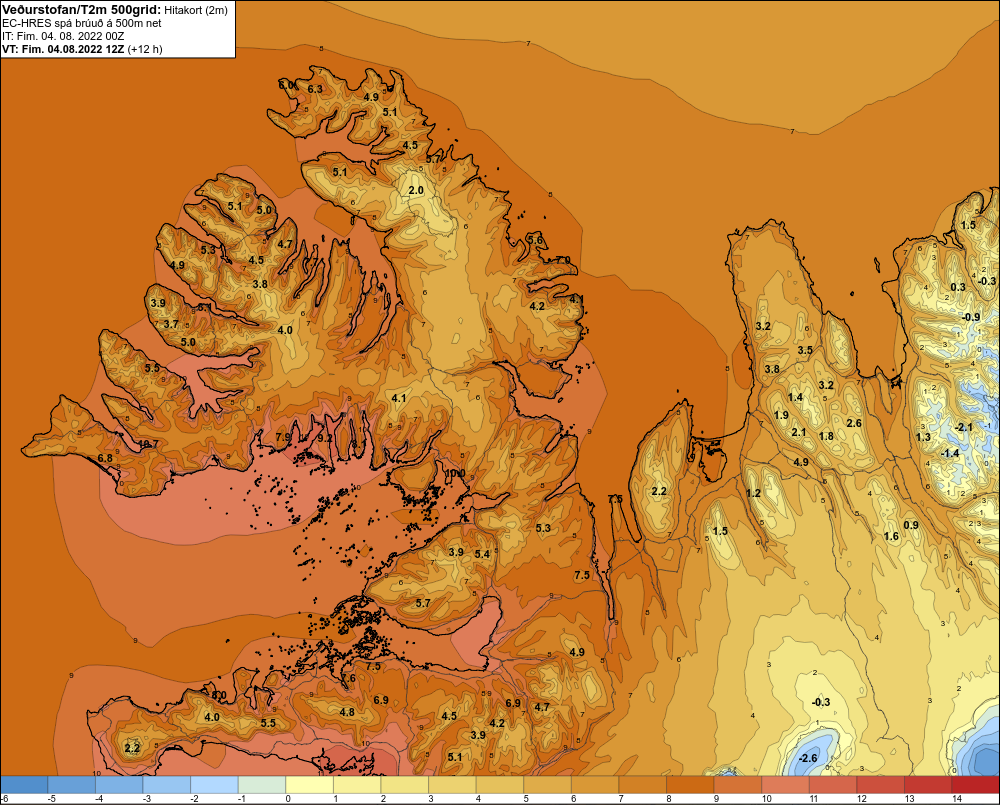This screenshot has height=805, width=1000.
Task: Select the legend swatch between -3 and -2
Action: 167,785
